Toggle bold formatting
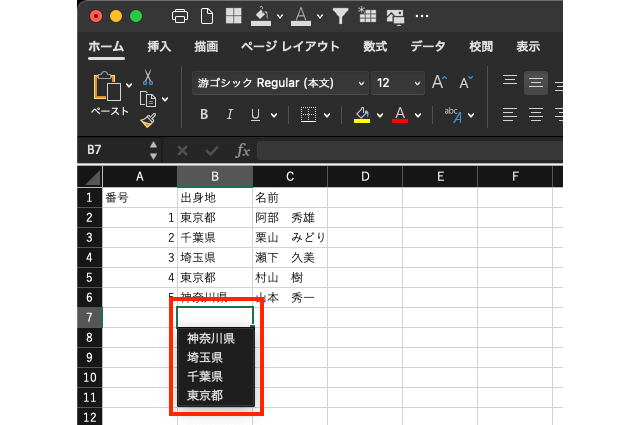 (204, 115)
